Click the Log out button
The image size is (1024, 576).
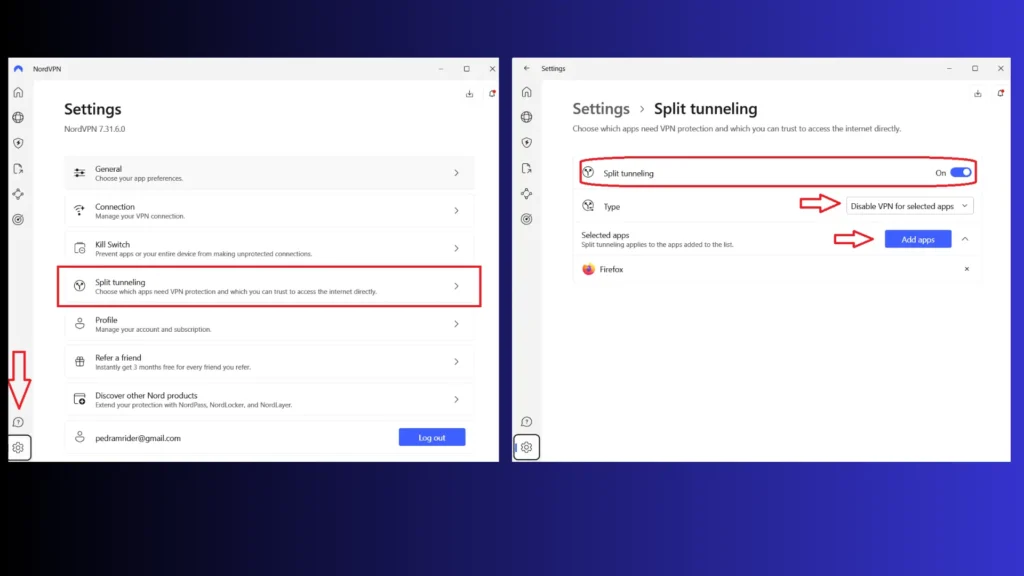(x=432, y=438)
